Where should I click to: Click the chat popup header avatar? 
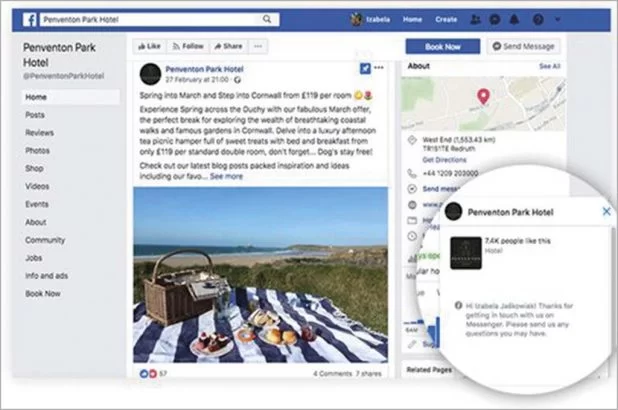click(453, 212)
